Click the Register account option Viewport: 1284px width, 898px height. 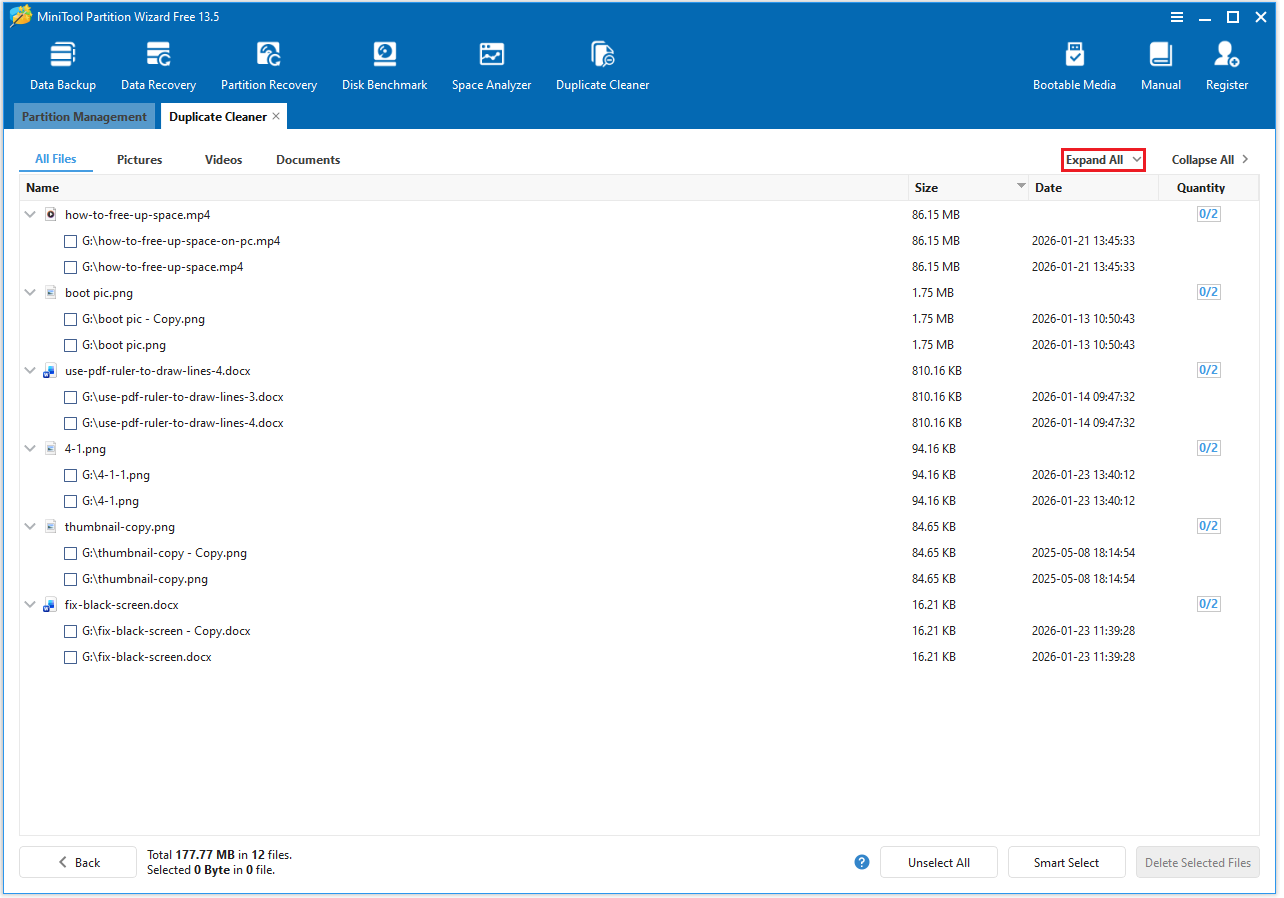[1226, 62]
